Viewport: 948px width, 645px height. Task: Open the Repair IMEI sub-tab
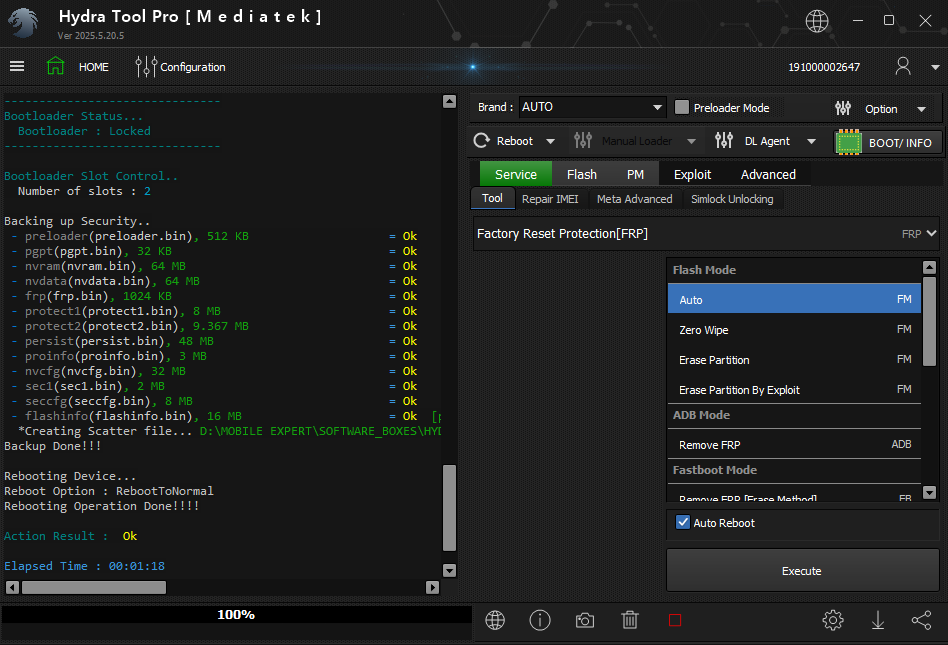(x=550, y=199)
